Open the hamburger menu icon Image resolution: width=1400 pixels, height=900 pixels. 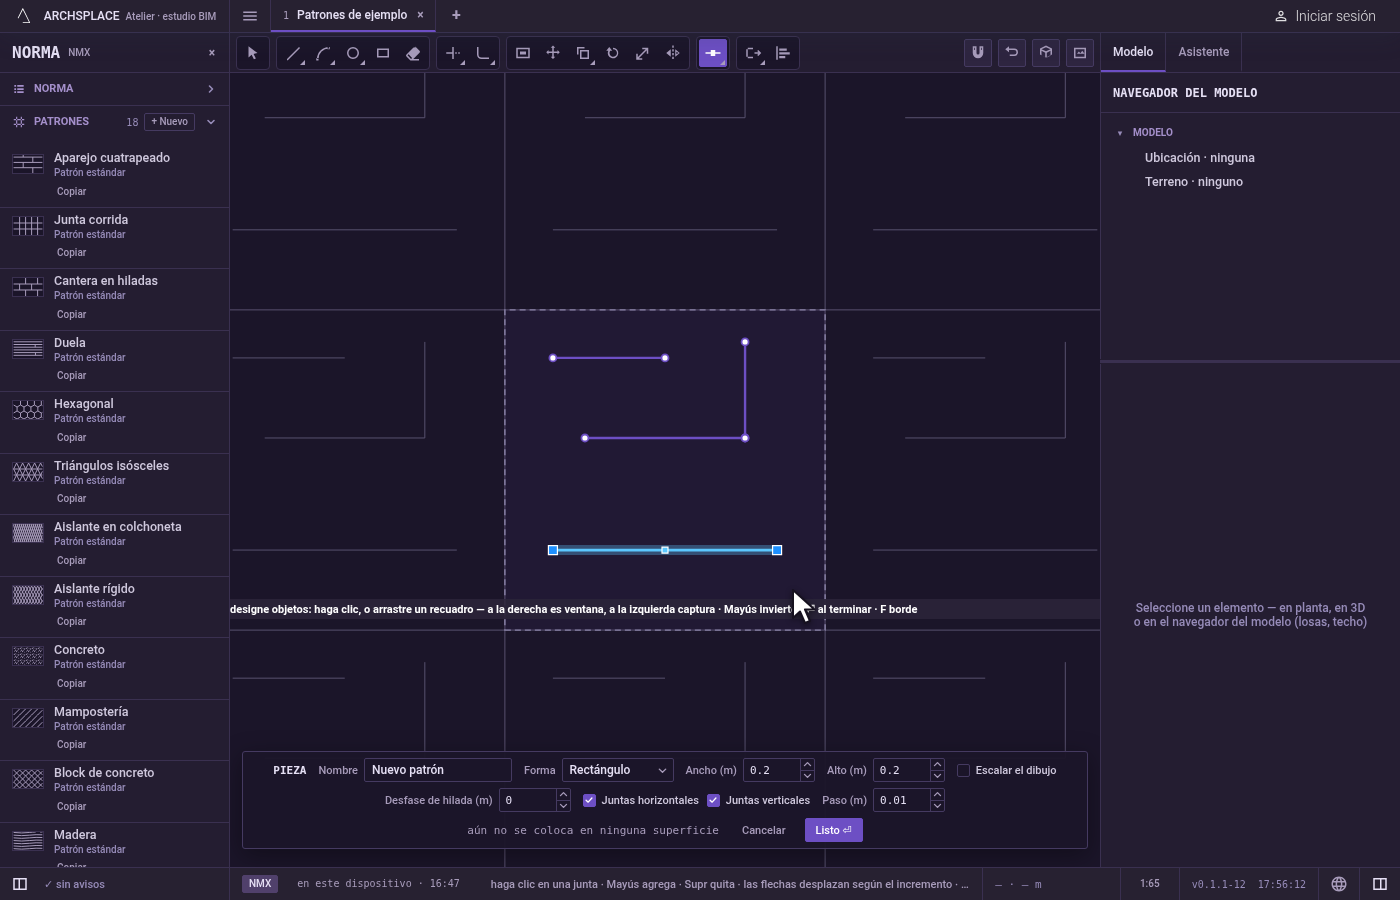pos(250,15)
